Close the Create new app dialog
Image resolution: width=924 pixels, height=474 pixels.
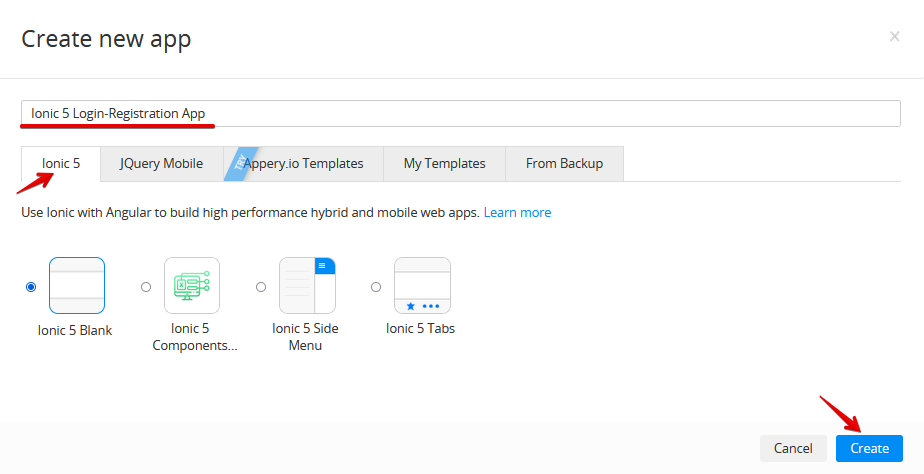point(895,37)
